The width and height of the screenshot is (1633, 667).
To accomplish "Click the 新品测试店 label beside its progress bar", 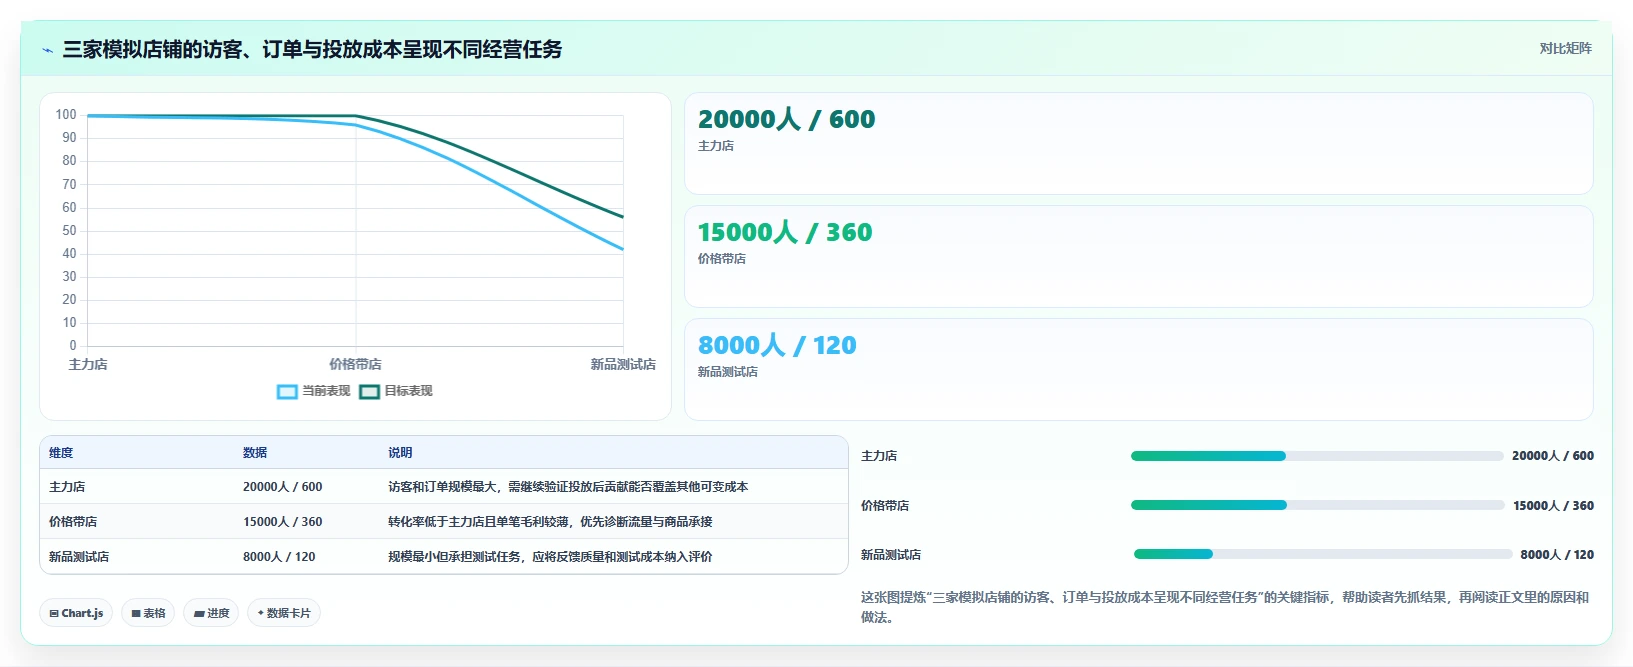I will pyautogui.click(x=891, y=555).
